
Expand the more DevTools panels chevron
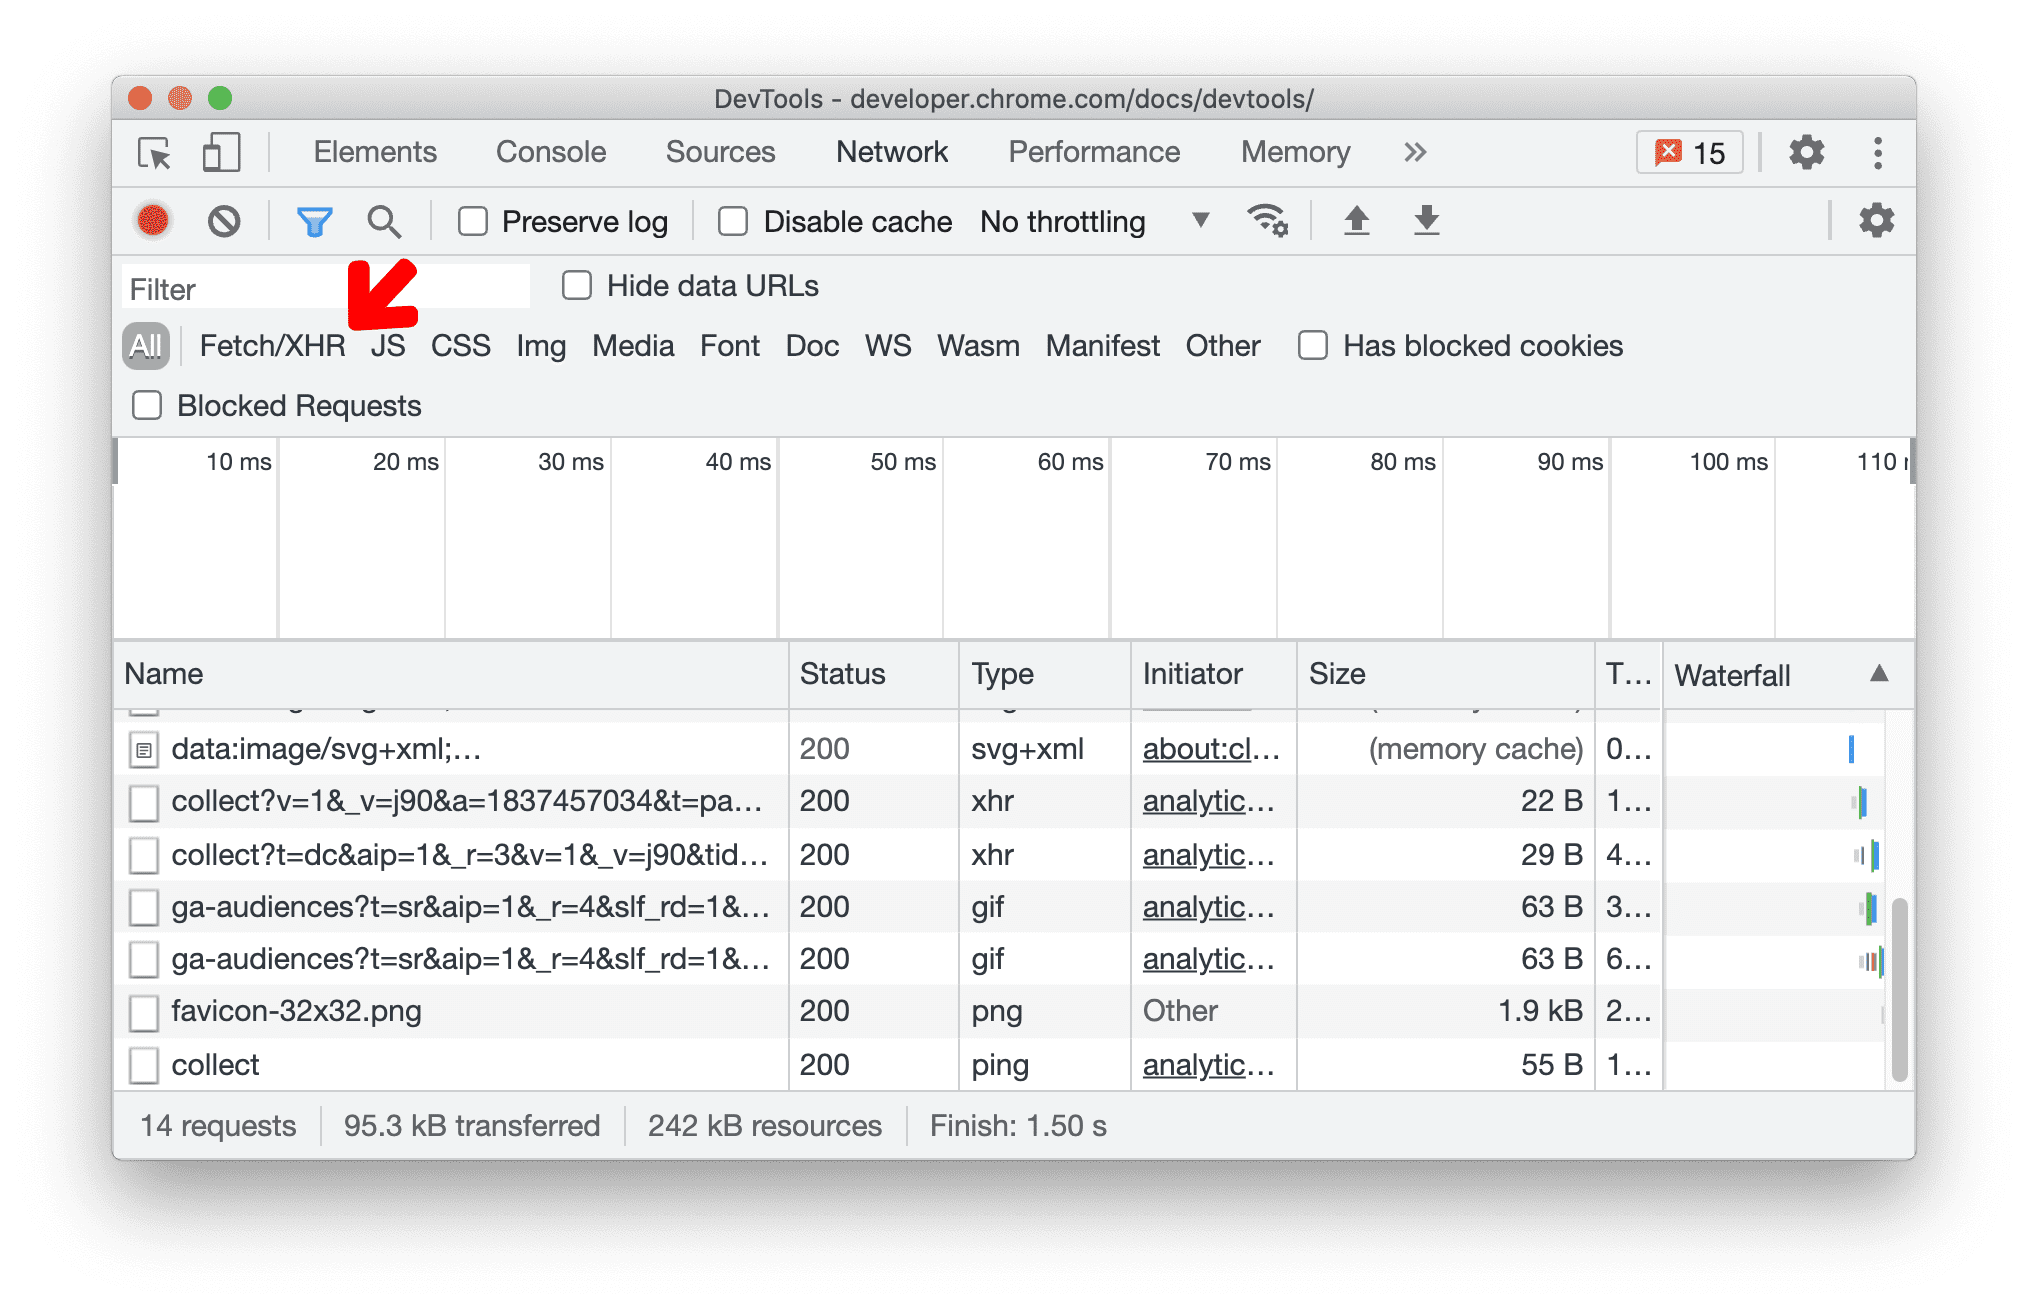pyautogui.click(x=1419, y=154)
